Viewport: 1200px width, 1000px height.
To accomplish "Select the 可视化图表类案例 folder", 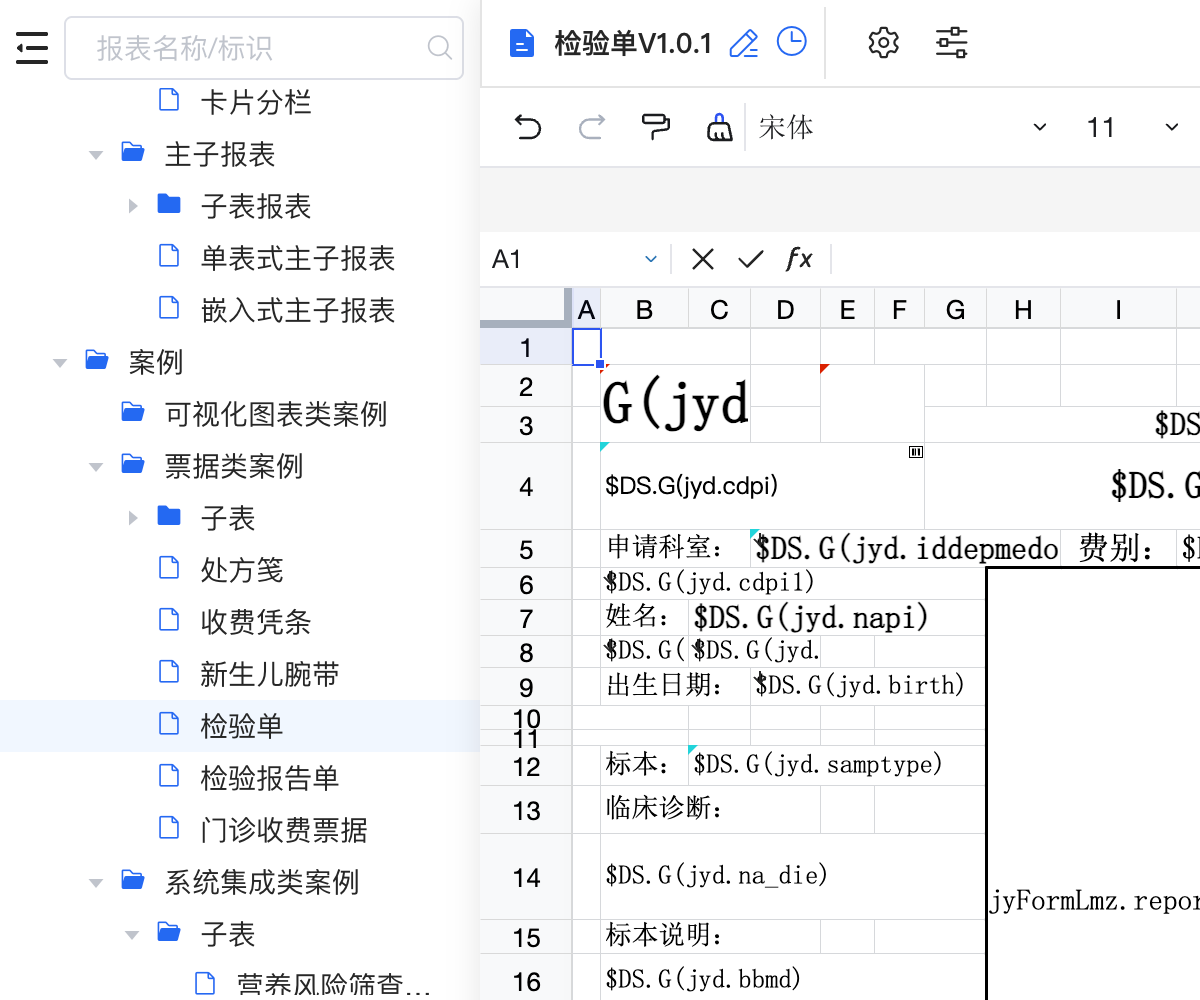I will pos(276,414).
